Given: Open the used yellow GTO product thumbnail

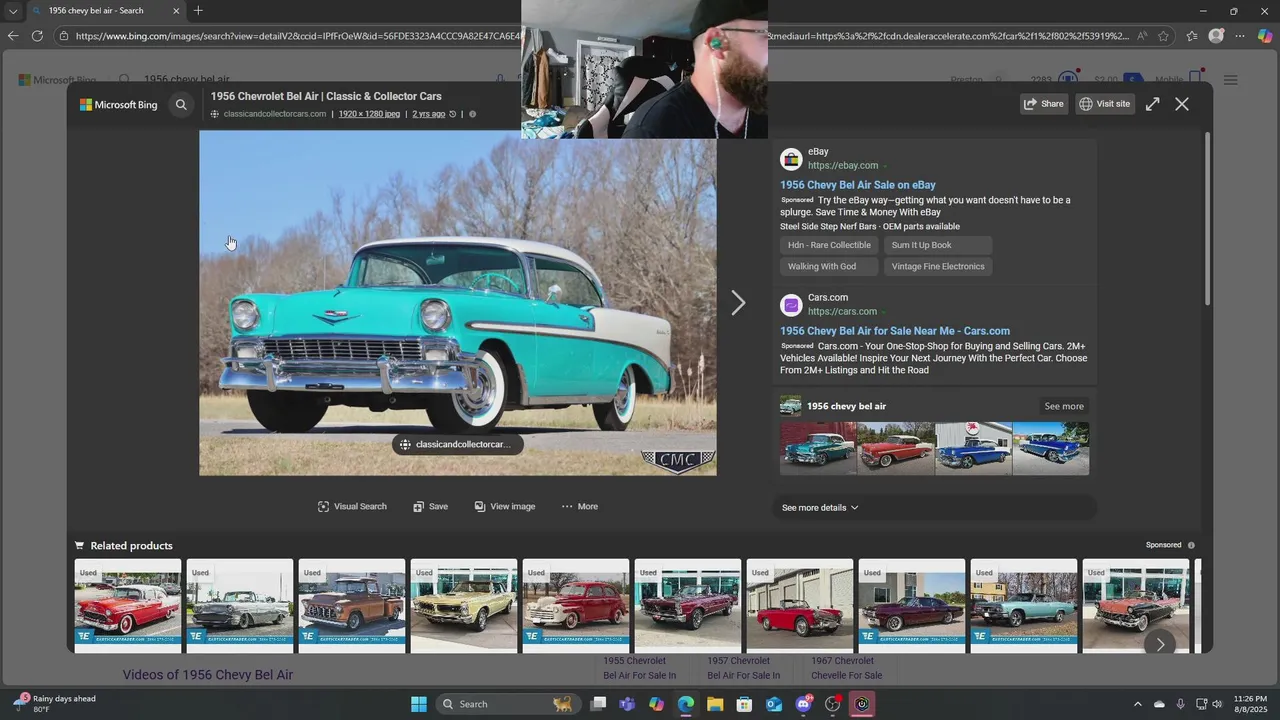Looking at the screenshot, I should [464, 606].
